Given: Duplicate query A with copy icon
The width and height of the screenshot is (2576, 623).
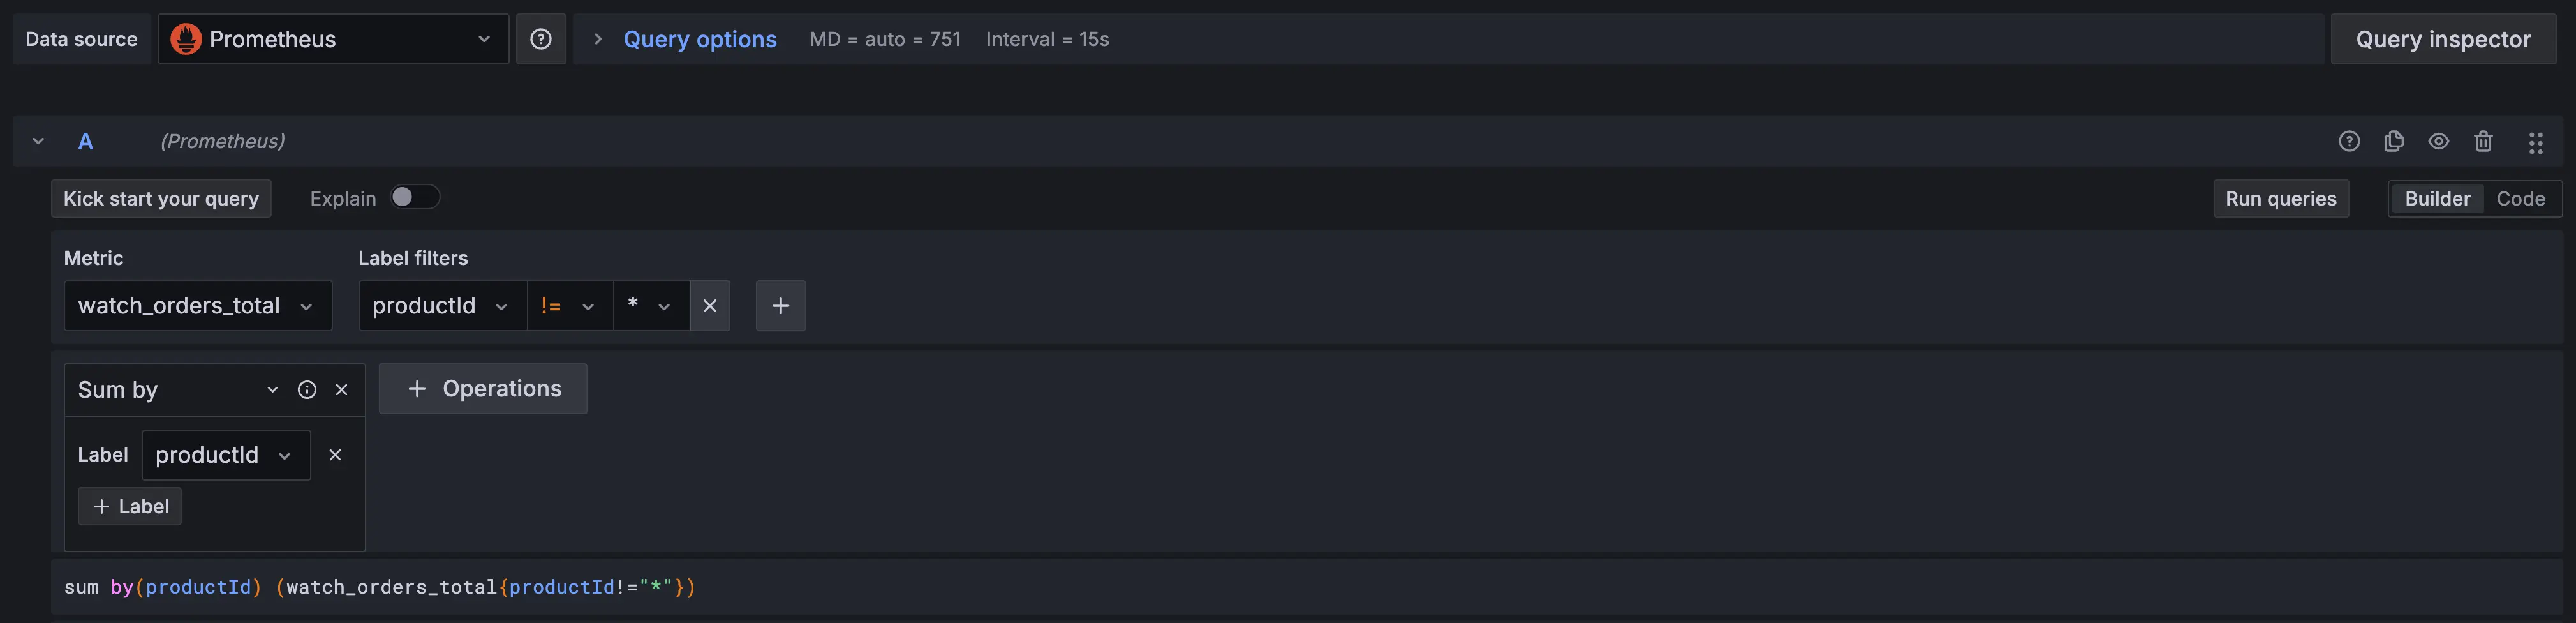Looking at the screenshot, I should click(2394, 141).
